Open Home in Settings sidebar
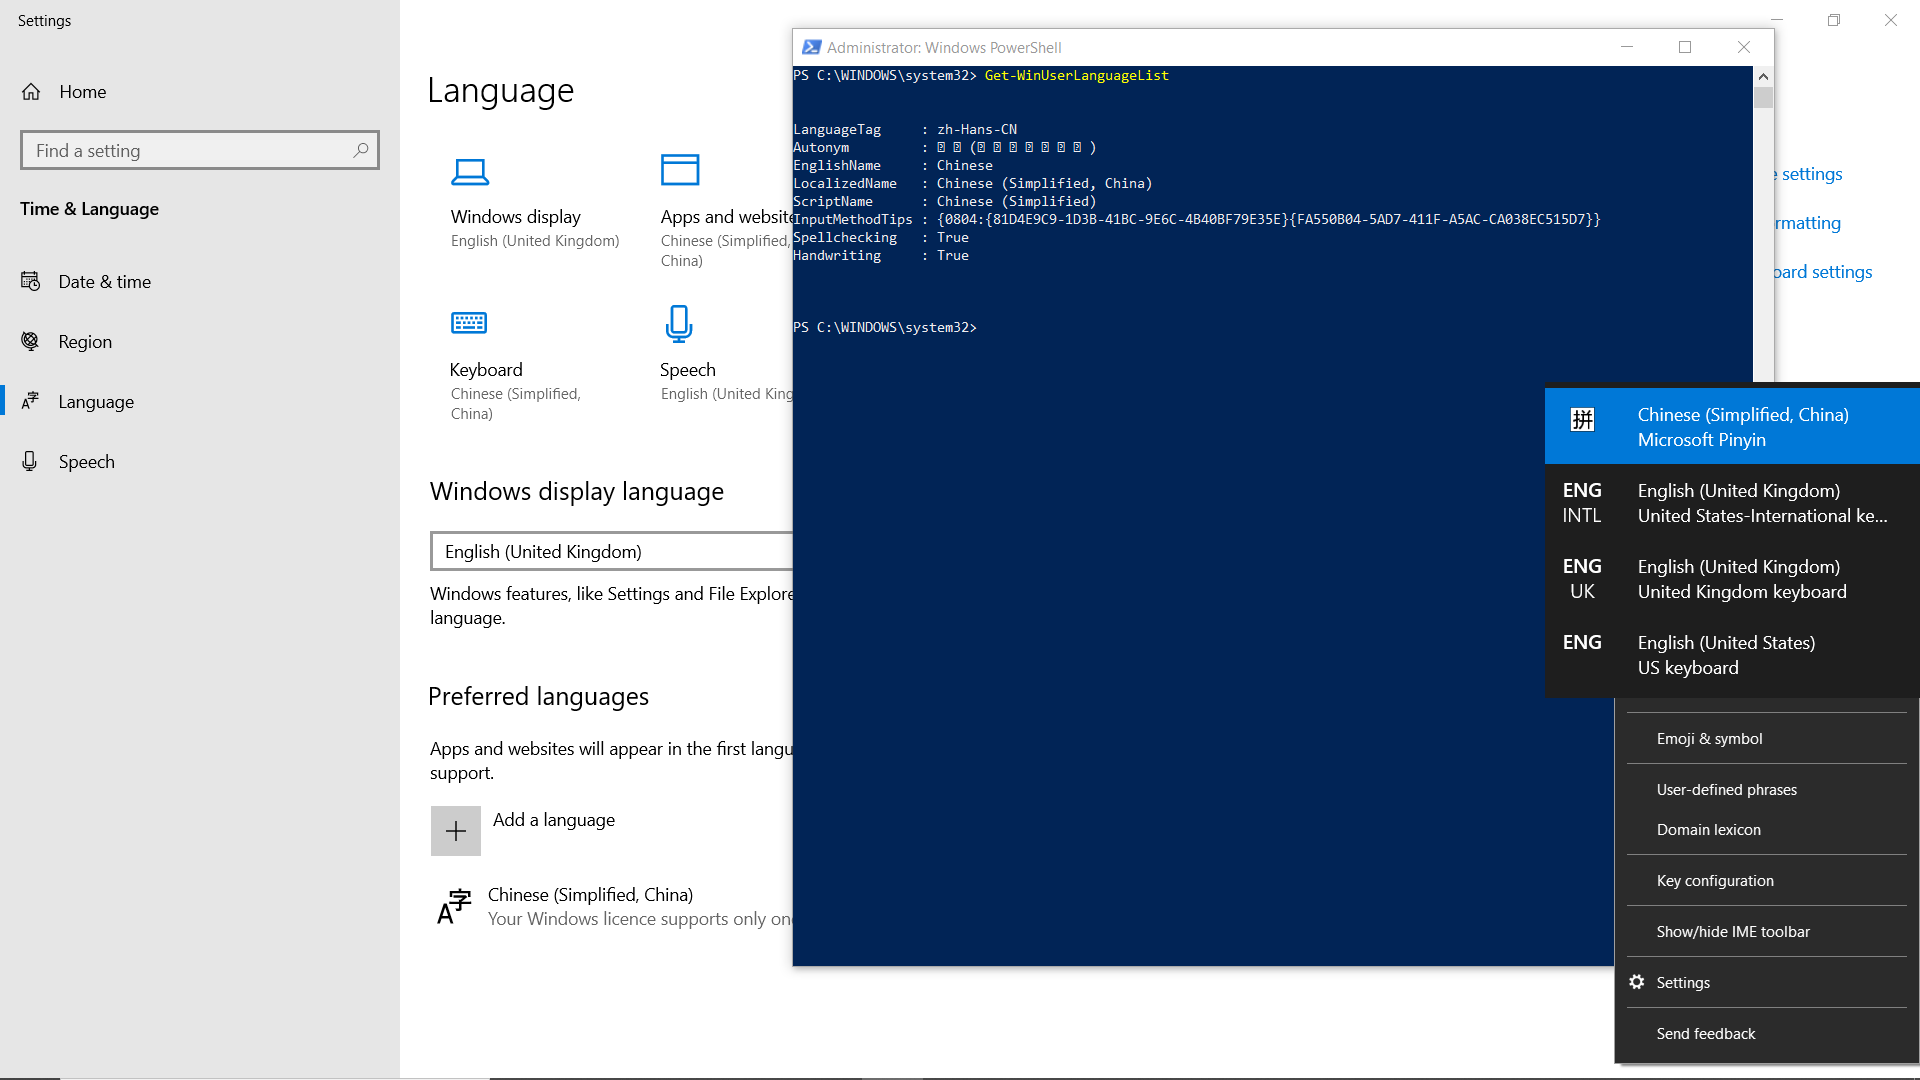 click(x=200, y=92)
